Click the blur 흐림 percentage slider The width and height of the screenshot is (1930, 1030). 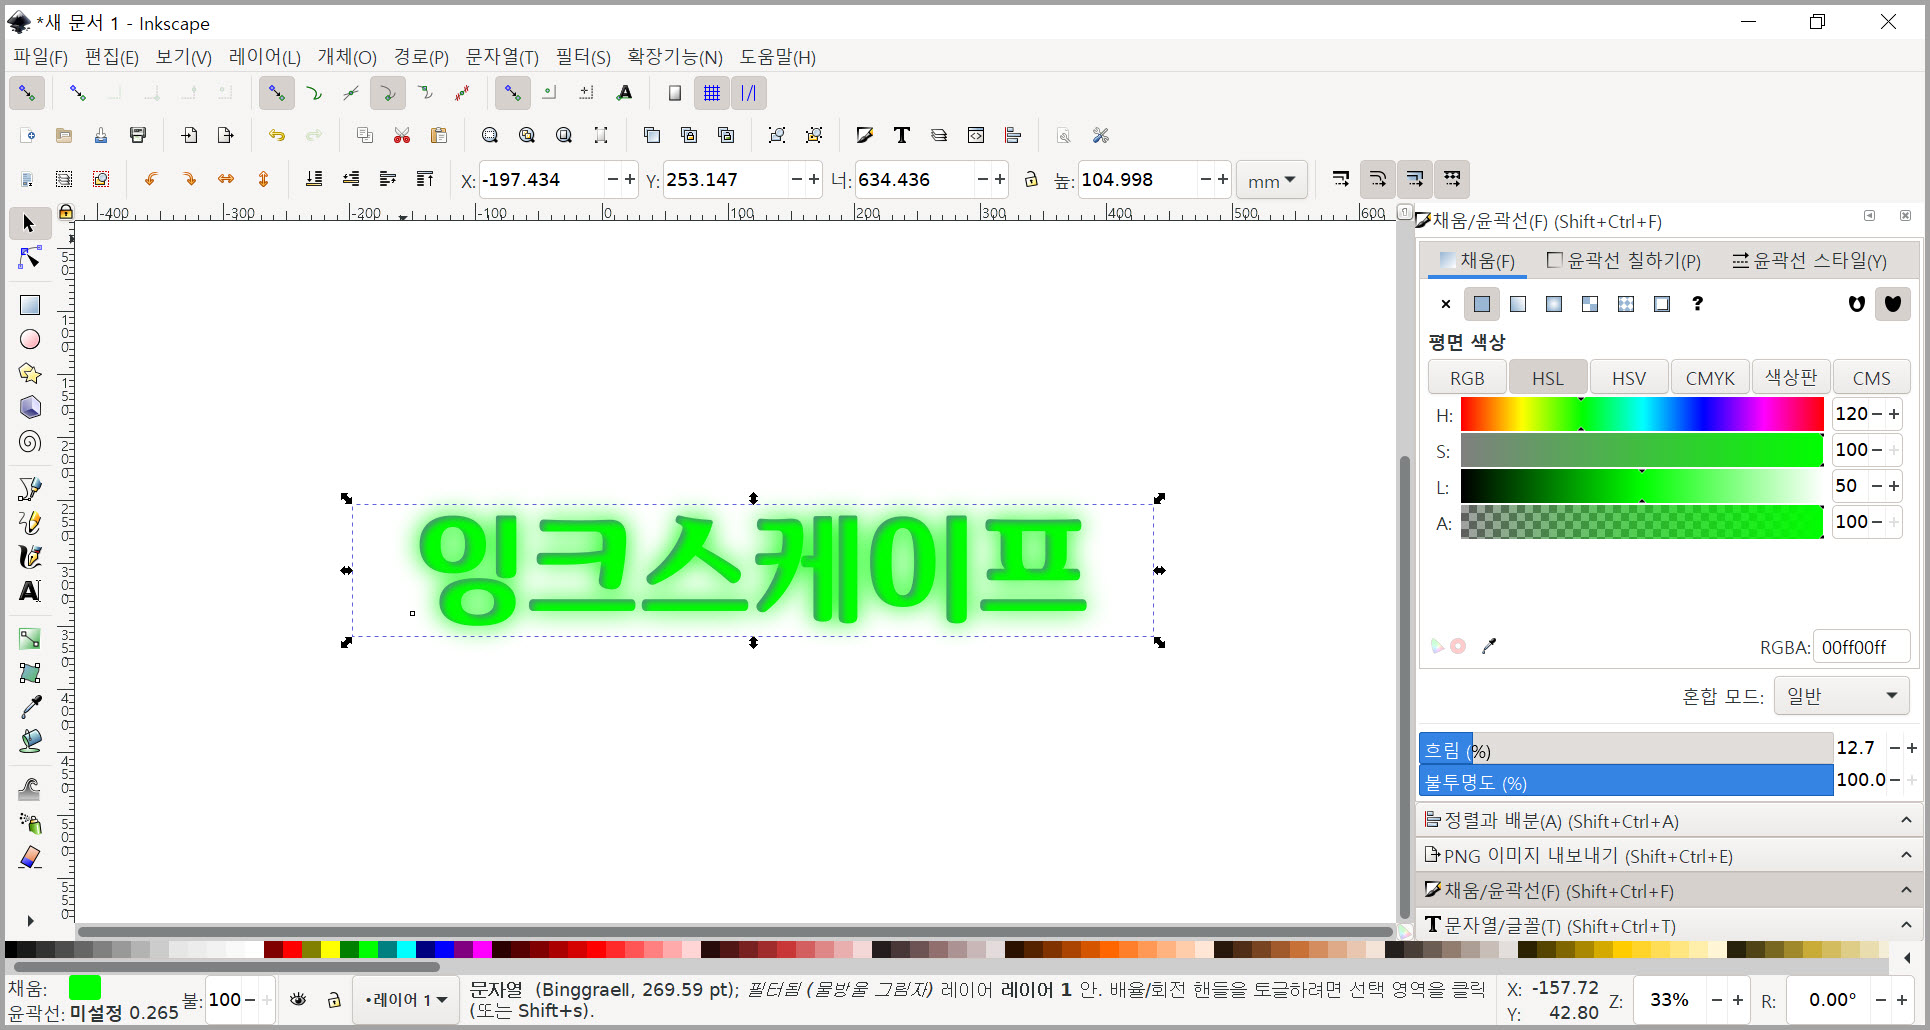(1625, 749)
